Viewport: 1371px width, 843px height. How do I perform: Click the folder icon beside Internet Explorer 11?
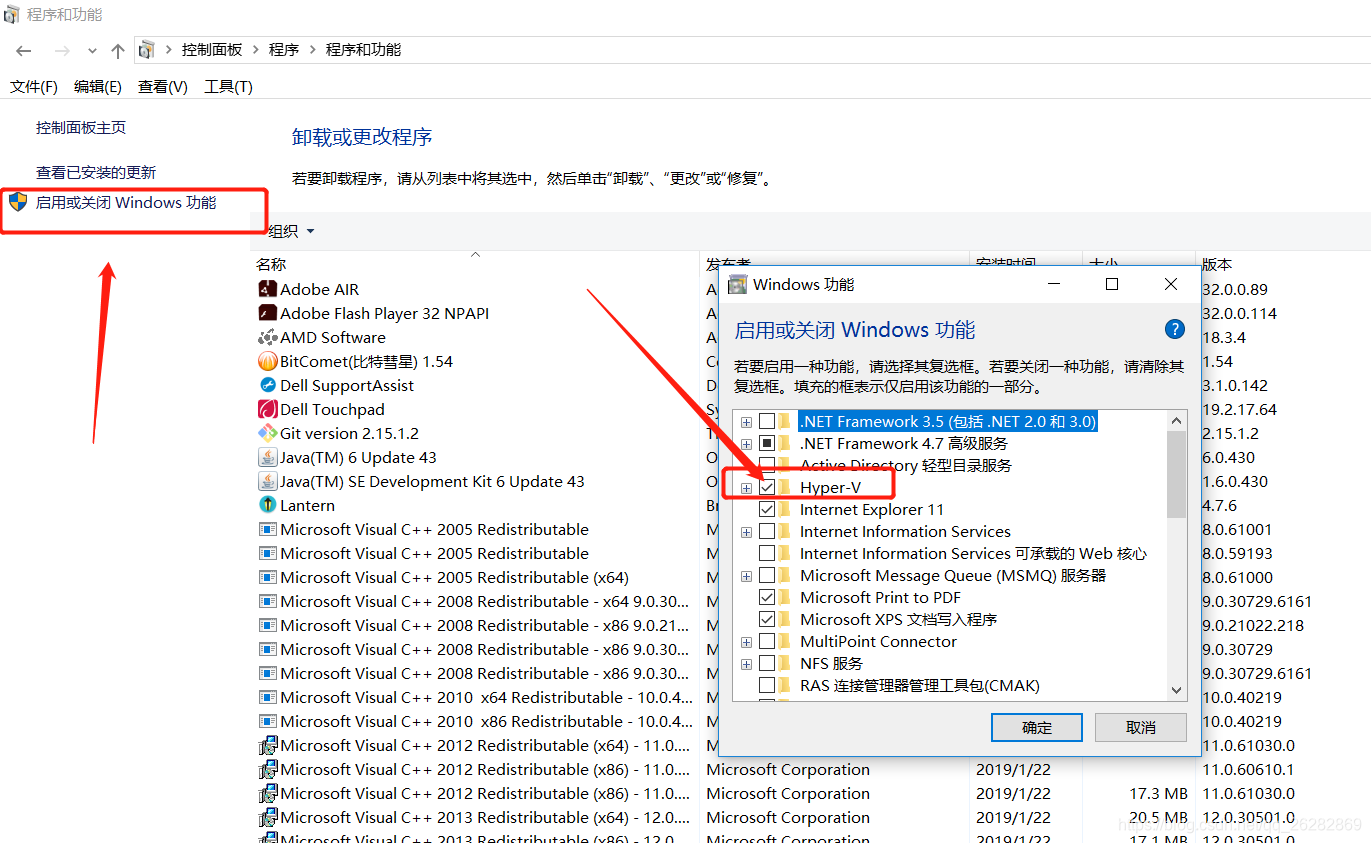[785, 509]
